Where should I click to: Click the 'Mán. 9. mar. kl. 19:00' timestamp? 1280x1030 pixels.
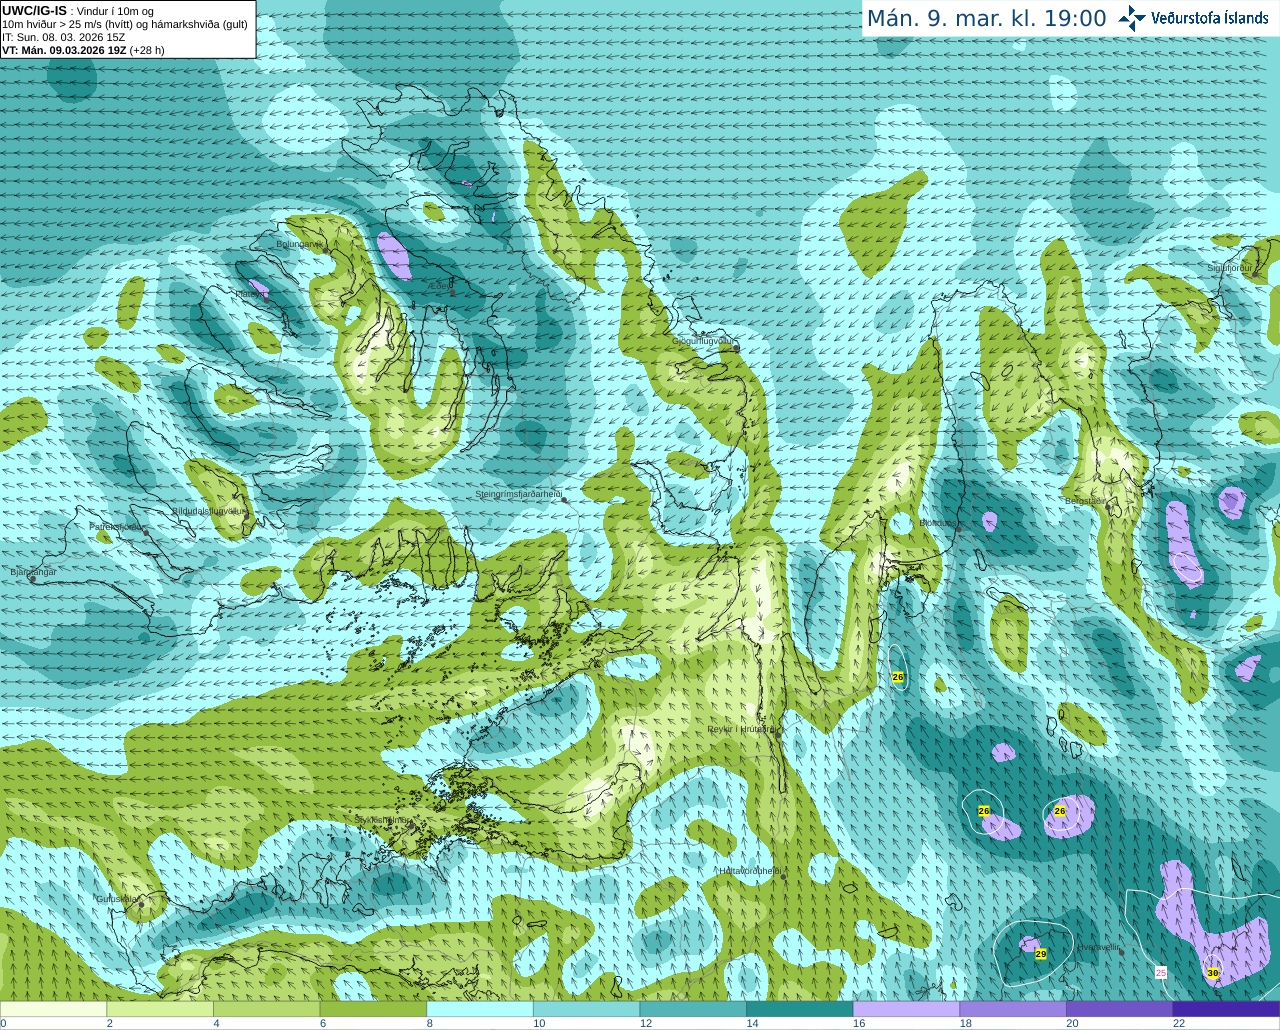tap(986, 19)
